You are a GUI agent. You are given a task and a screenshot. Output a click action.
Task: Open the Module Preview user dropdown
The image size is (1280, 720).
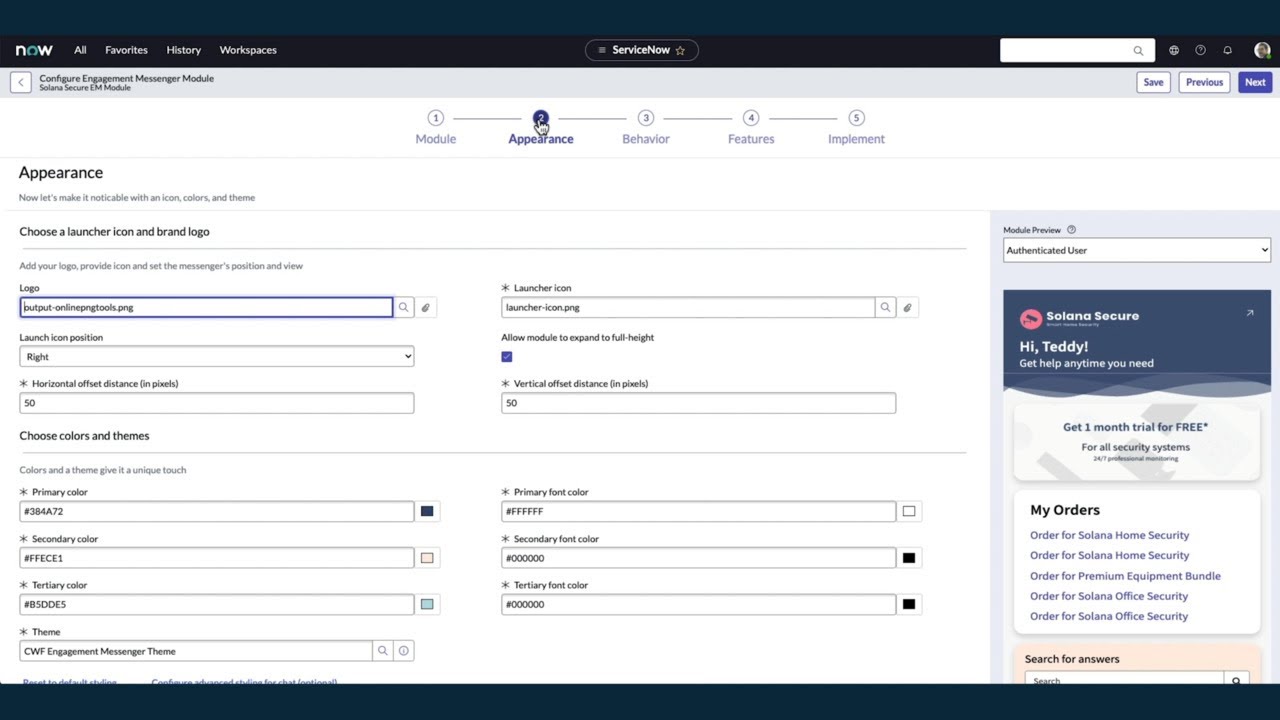click(x=1137, y=250)
